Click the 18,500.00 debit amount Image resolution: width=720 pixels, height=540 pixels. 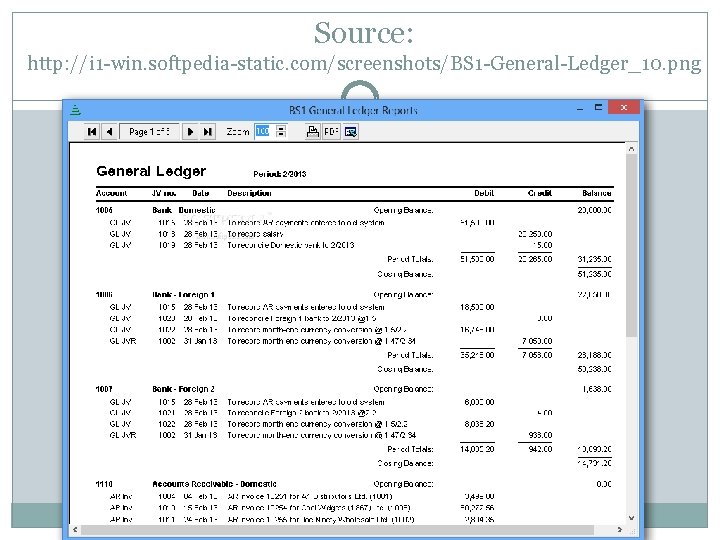click(x=477, y=307)
